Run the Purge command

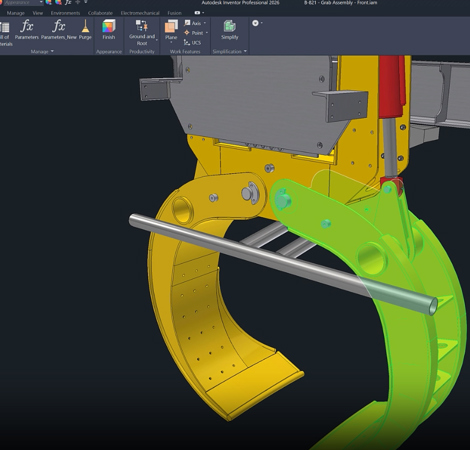click(x=85, y=30)
